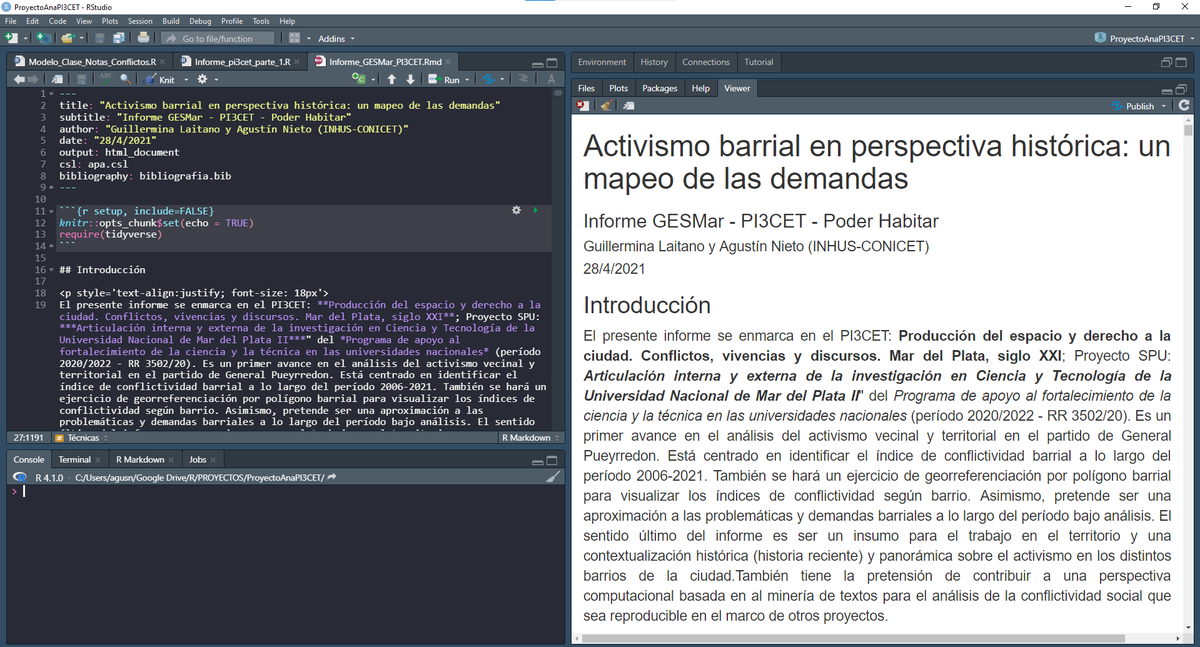
Task: Click the workspace panes grid icon
Action: tap(294, 38)
